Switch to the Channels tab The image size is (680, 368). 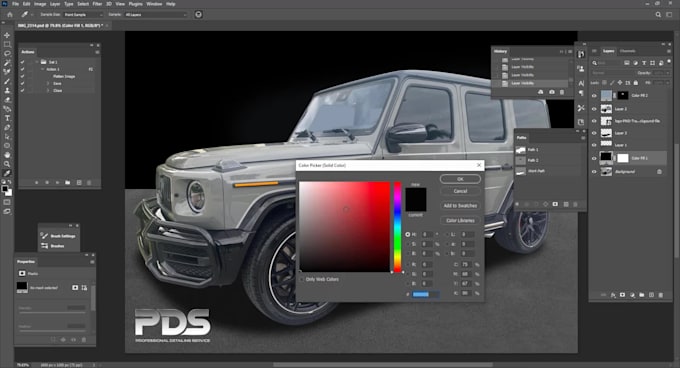[x=627, y=51]
